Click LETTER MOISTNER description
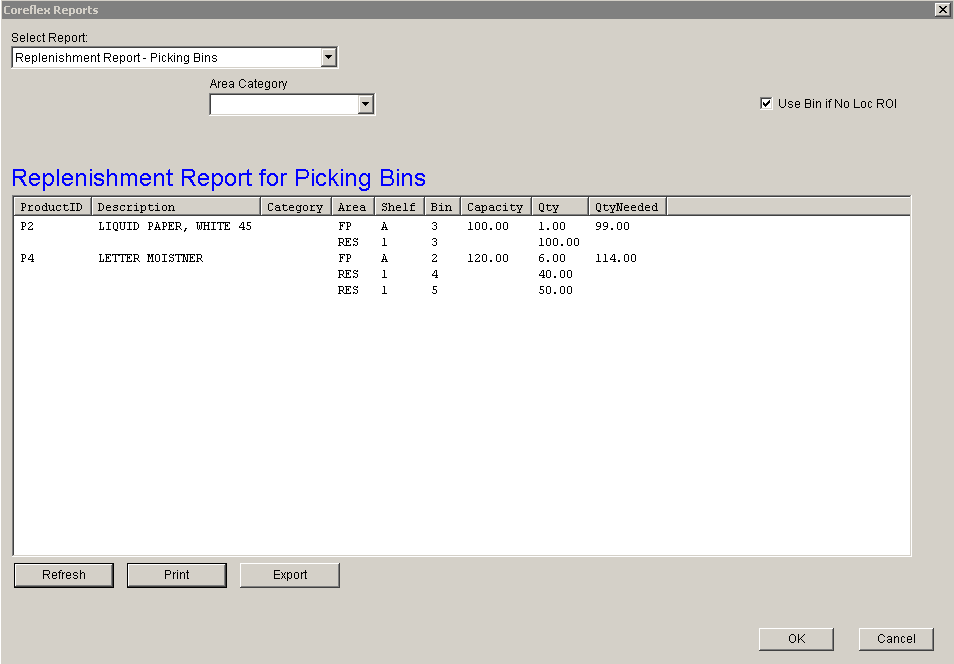The height and width of the screenshot is (664, 954). (150, 259)
